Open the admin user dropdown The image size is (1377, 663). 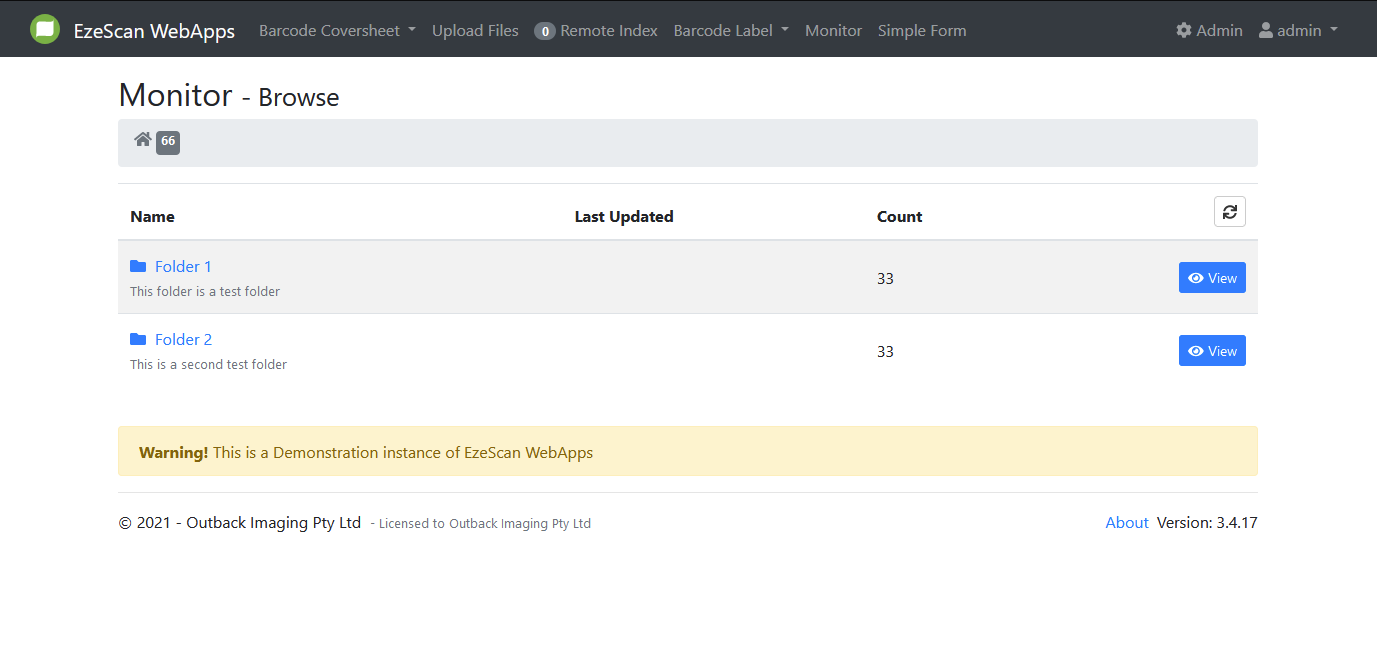(x=1299, y=31)
